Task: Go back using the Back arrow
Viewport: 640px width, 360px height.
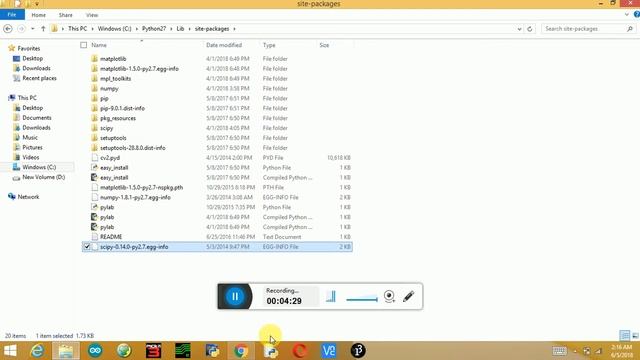Action: [8, 29]
